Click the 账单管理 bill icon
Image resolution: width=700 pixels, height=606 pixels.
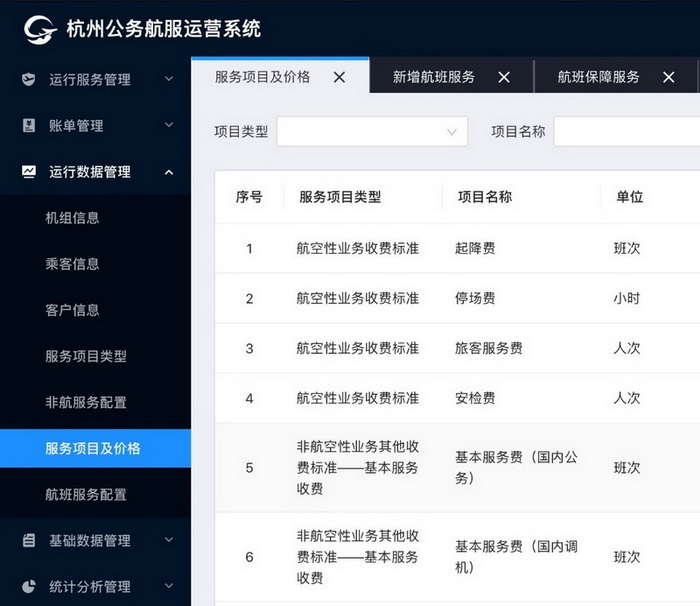pyautogui.click(x=29, y=126)
